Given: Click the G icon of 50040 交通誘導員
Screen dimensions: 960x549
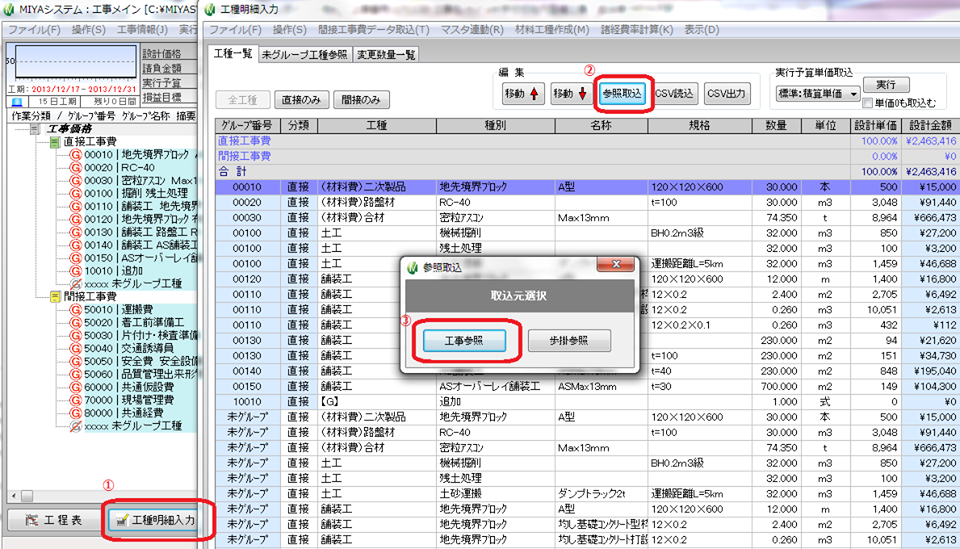Looking at the screenshot, I should pyautogui.click(x=75, y=348).
